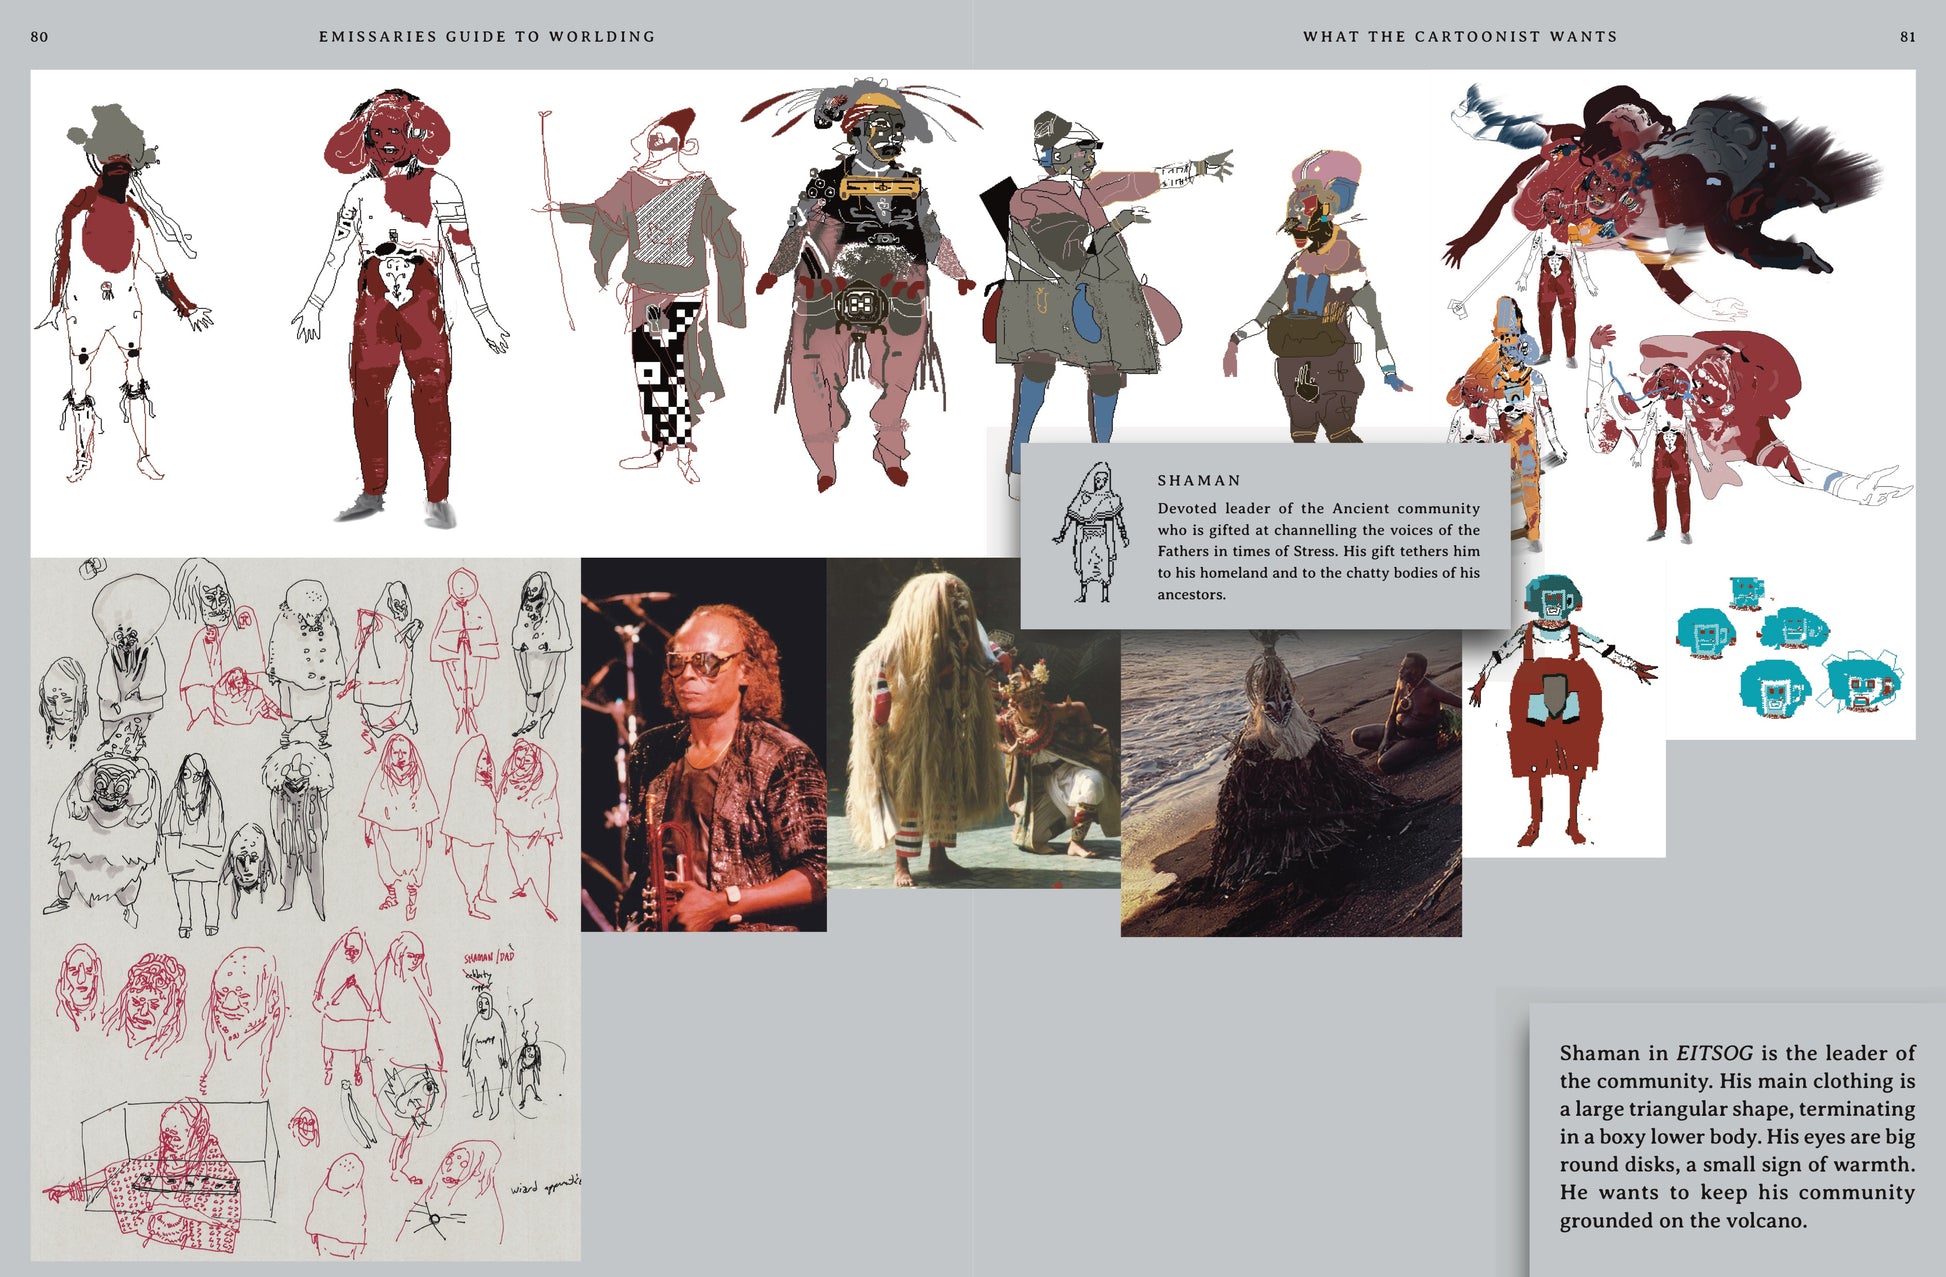Click the straw-masked figure beach photo

click(1290, 783)
